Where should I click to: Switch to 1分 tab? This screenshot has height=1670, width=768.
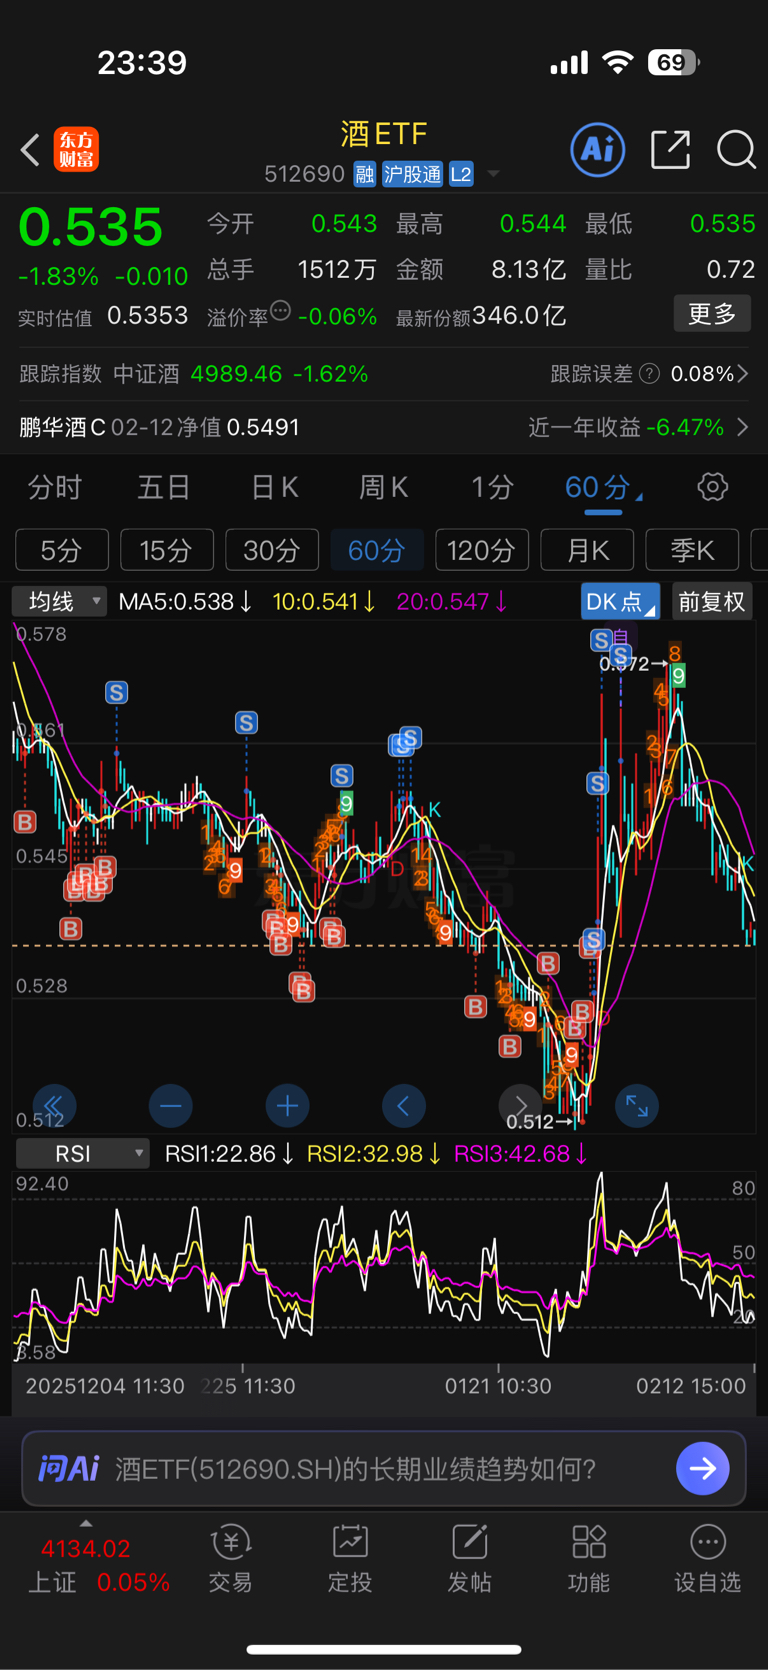click(493, 487)
